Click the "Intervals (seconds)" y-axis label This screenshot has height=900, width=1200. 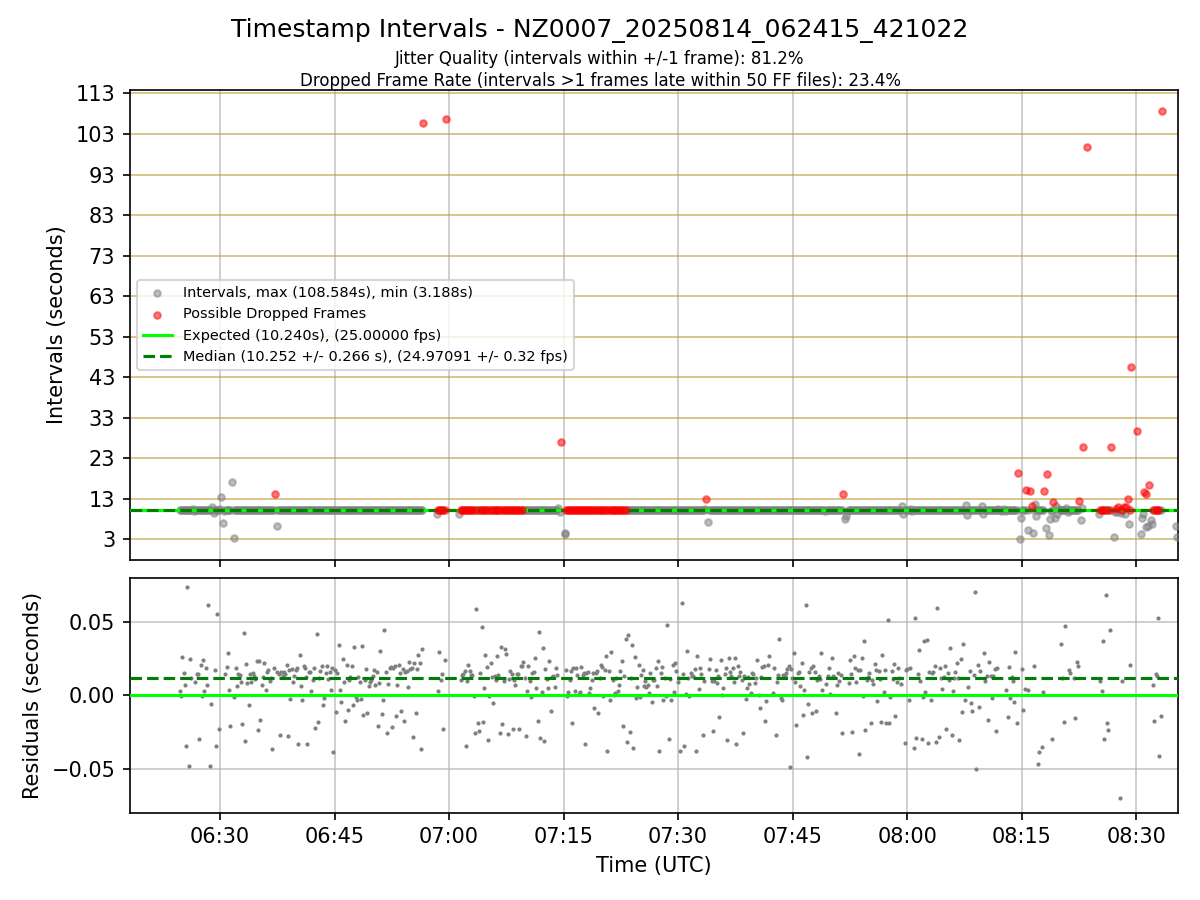[x=56, y=325]
